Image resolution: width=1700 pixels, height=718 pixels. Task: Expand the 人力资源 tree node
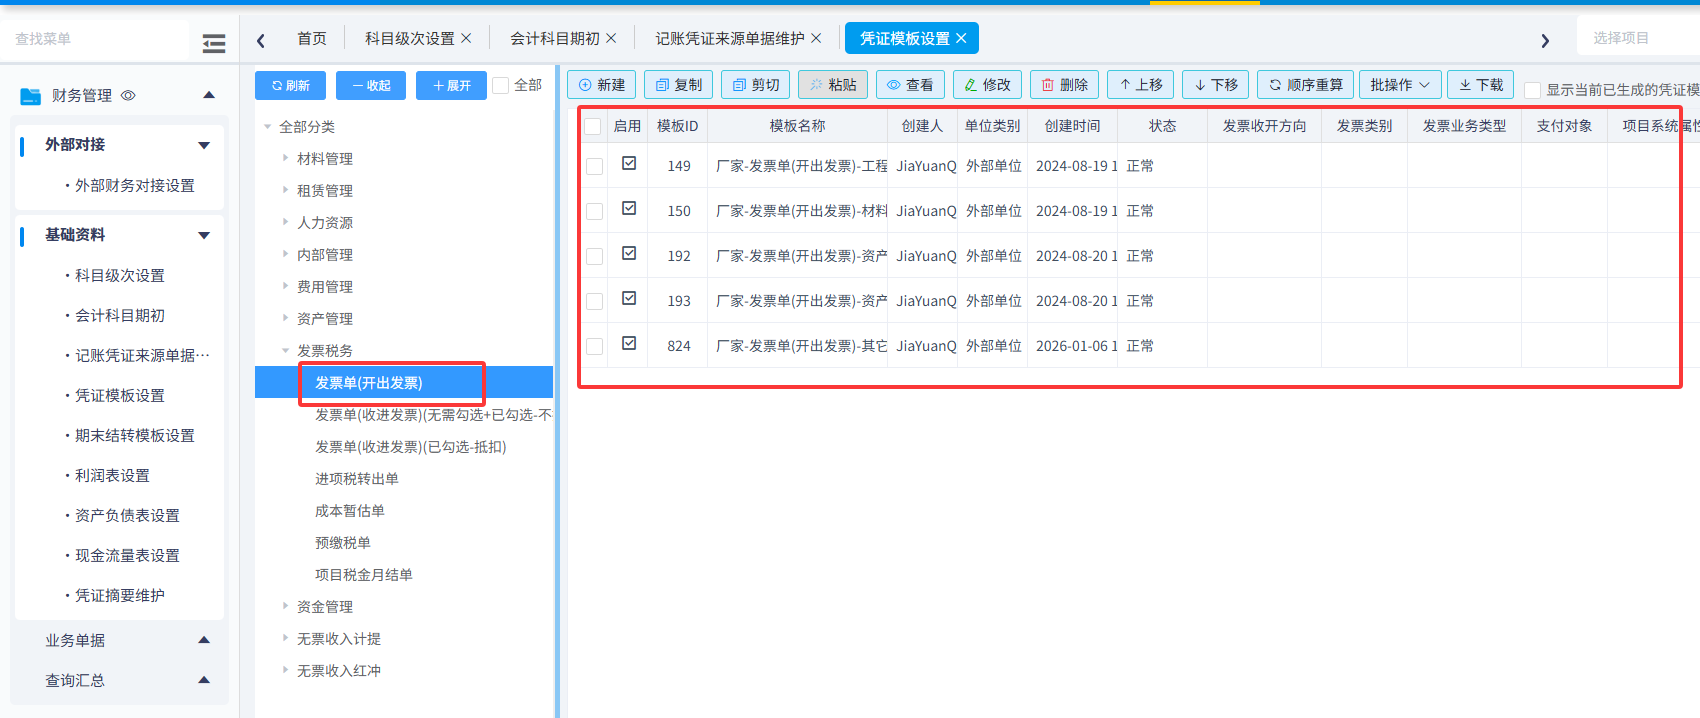tap(285, 222)
